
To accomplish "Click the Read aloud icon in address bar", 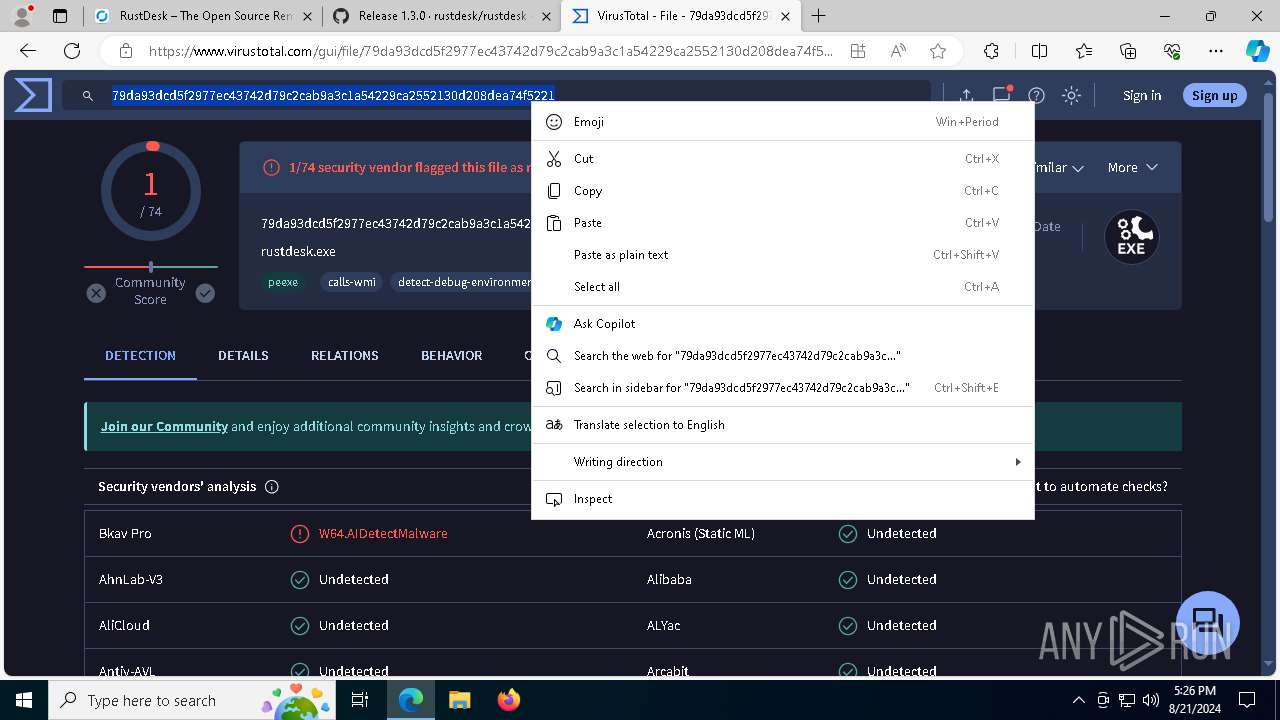I will pos(898,51).
